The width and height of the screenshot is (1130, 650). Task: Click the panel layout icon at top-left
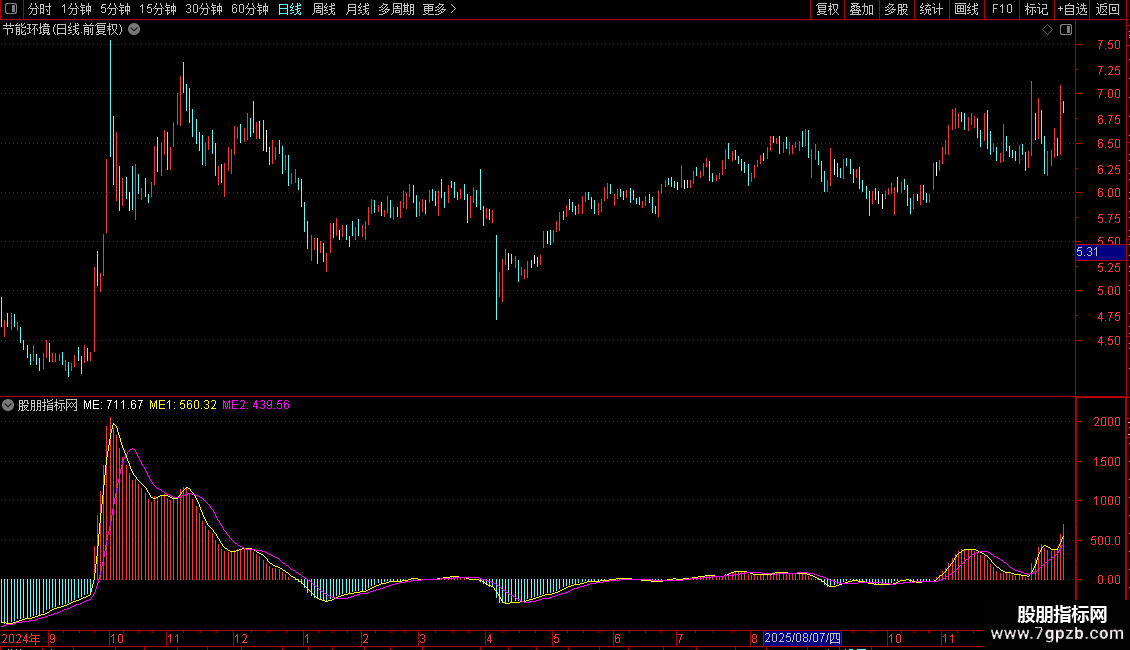coord(11,9)
